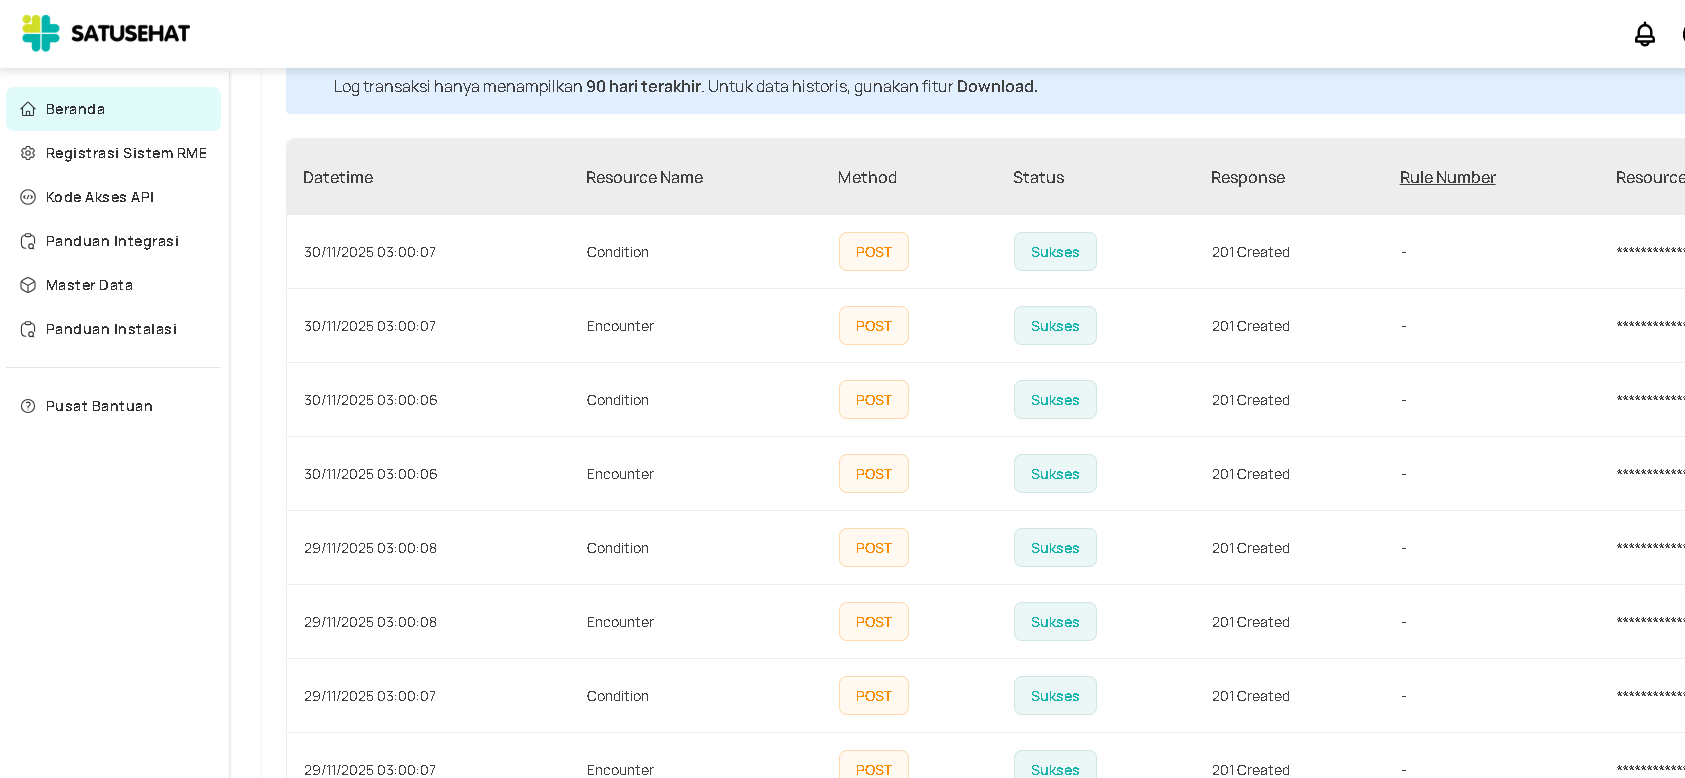The width and height of the screenshot is (1685, 778).
Task: Select Condition name in 29/11/2025 03:00:08 row
Action: click(617, 548)
